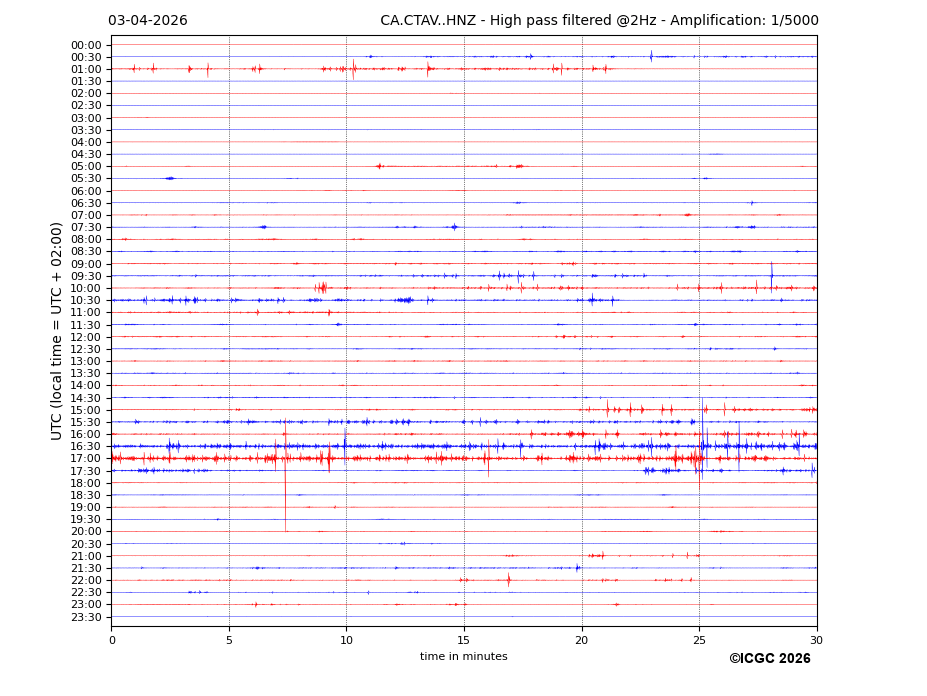Viewport: 927px width, 696px height.
Task: Click the date label 03-04-2026
Action: [x=148, y=21]
